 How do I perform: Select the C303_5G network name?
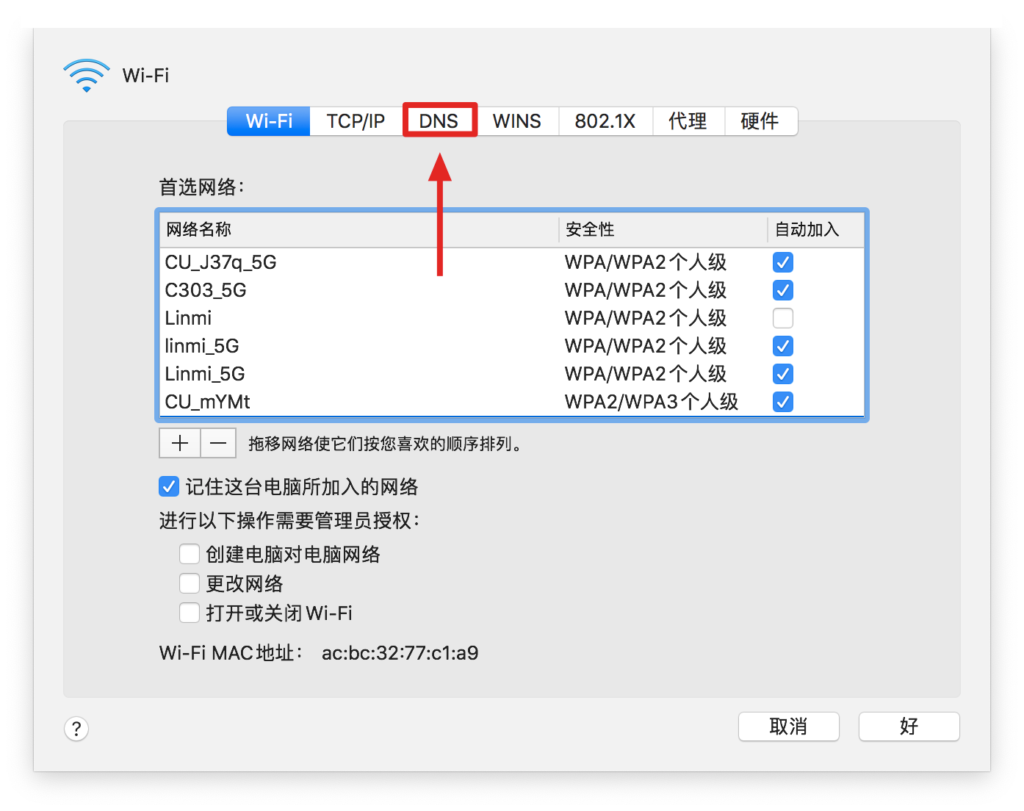206,290
